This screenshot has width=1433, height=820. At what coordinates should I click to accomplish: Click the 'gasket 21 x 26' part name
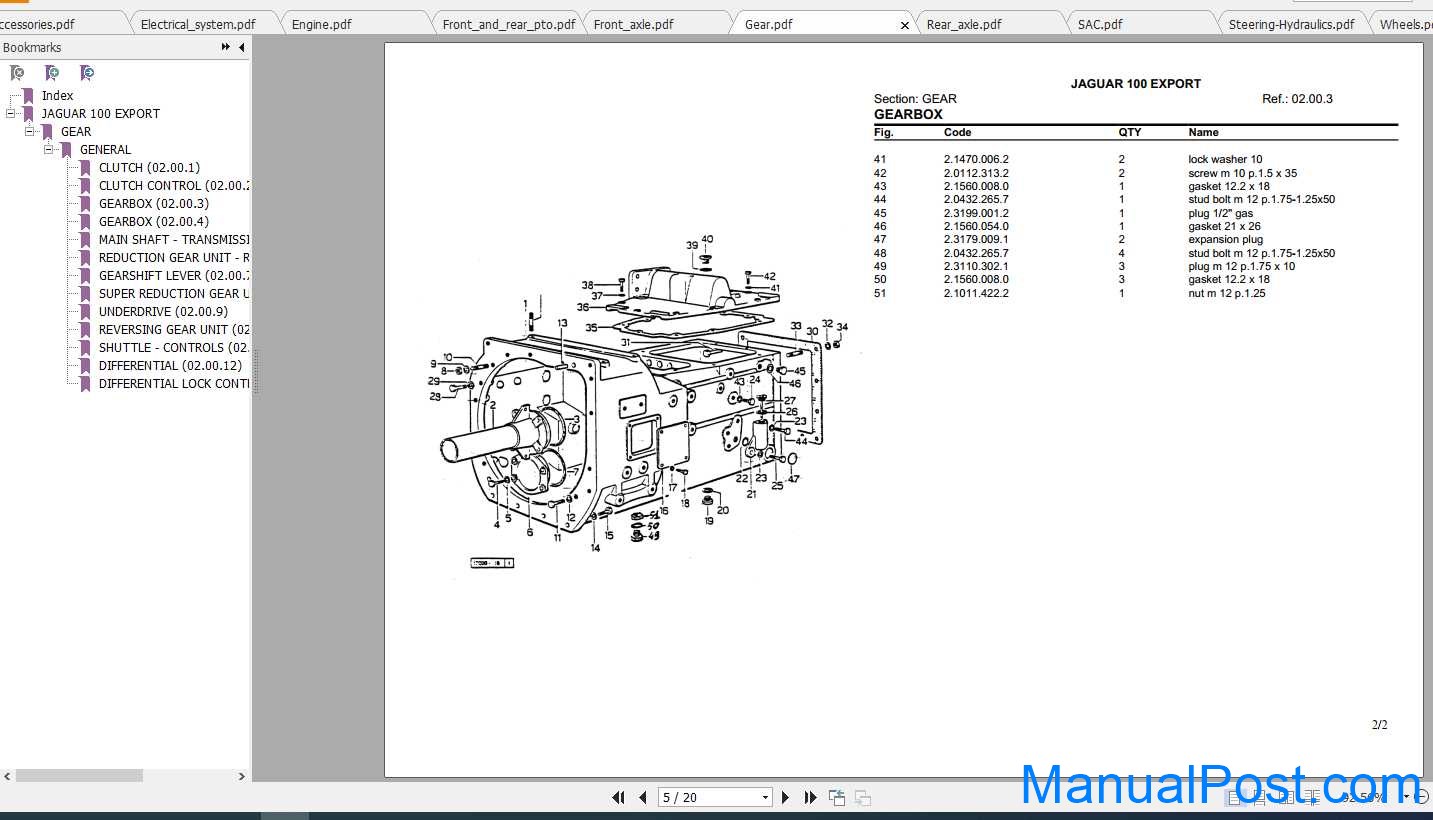[1224, 226]
